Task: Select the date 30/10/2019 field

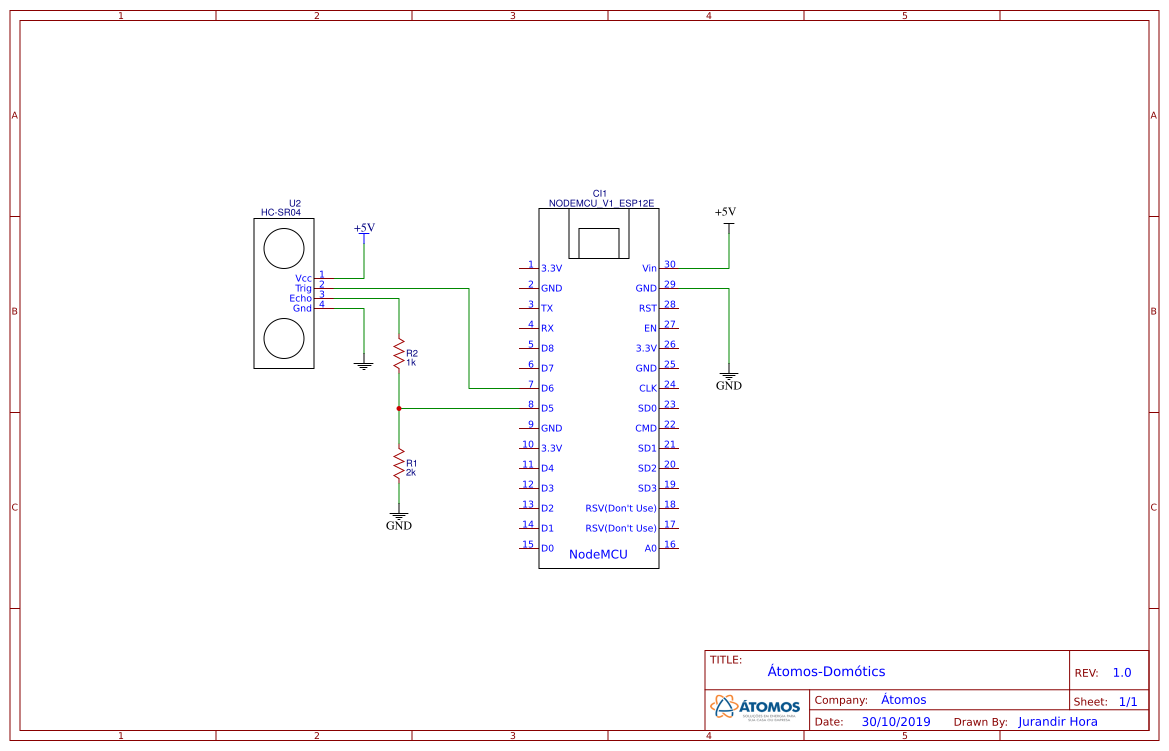Action: 895,722
